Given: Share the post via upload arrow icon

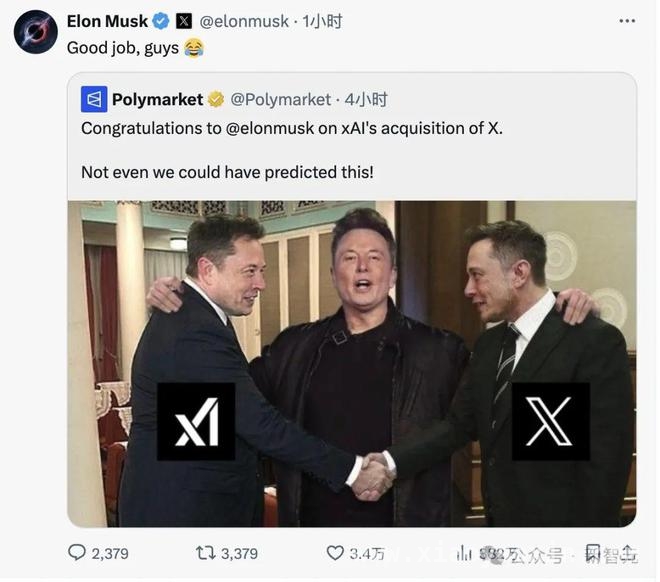Looking at the screenshot, I should (627, 553).
